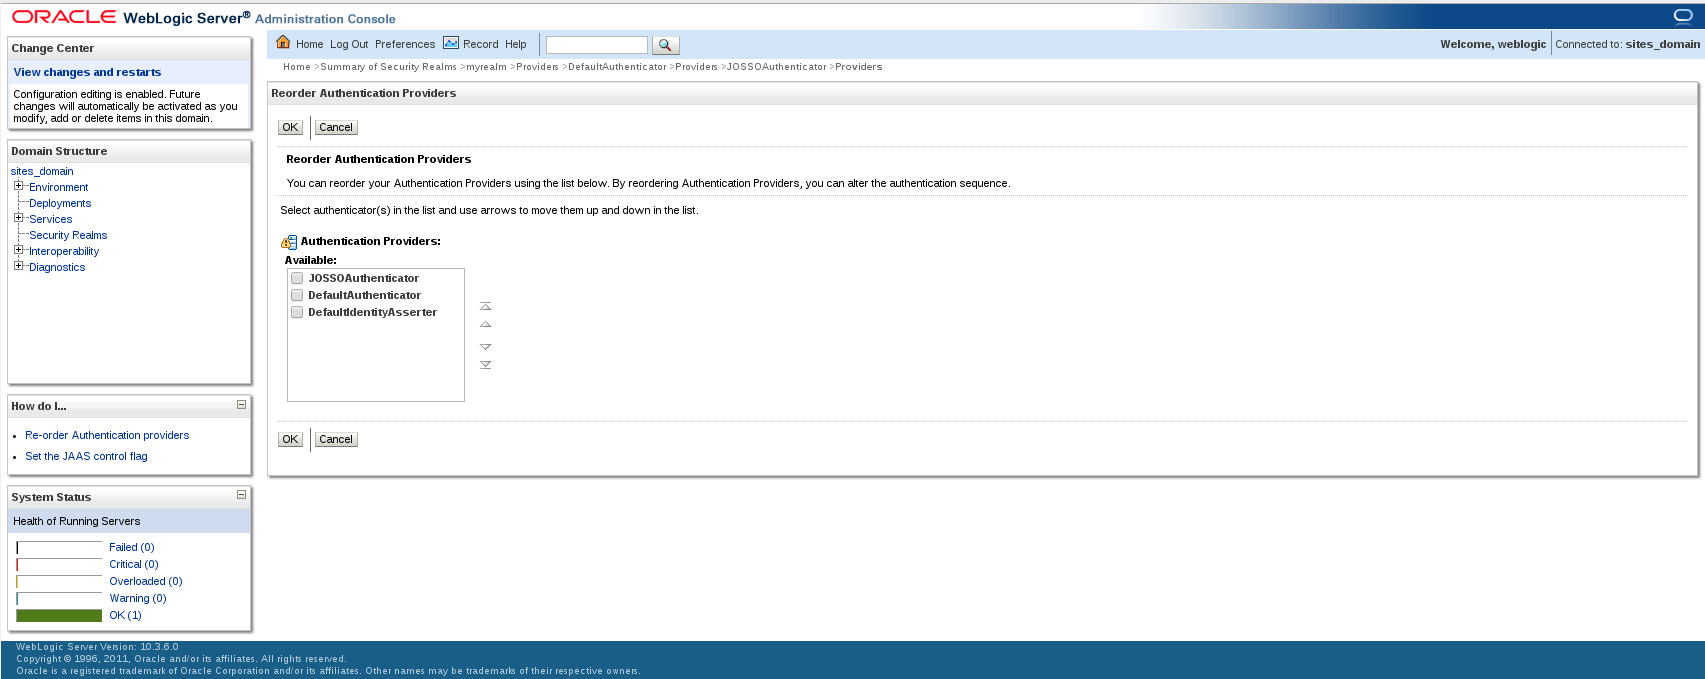Open Deployments in Domain Structure
The width and height of the screenshot is (1705, 679).
point(60,203)
